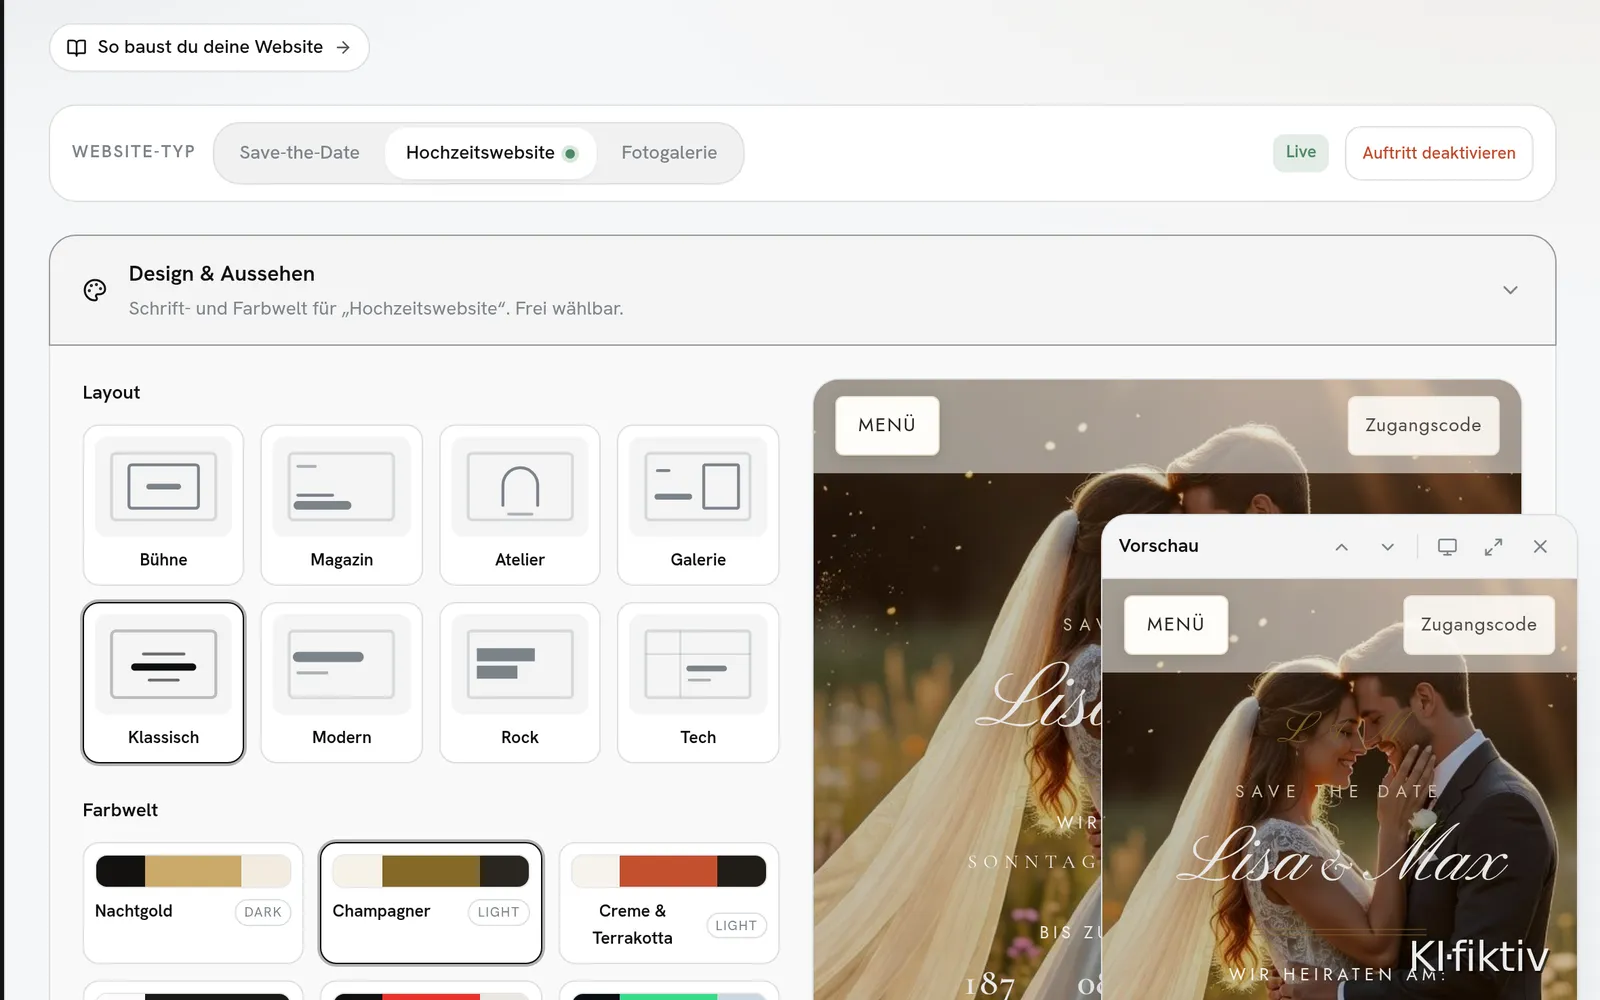Click the WEBSITE-TYP label
Viewport: 1600px width, 1000px height.
(x=133, y=152)
